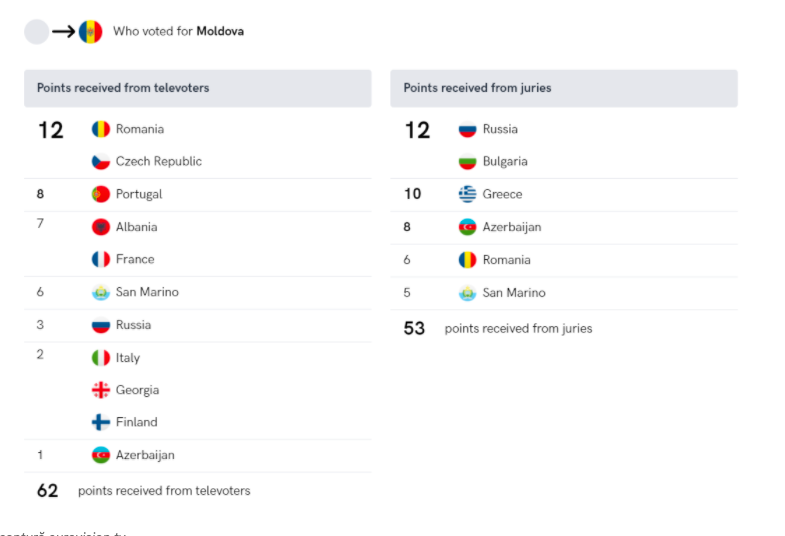This screenshot has height=536, width=785.
Task: Click the Points received from juries header
Action: click(564, 88)
